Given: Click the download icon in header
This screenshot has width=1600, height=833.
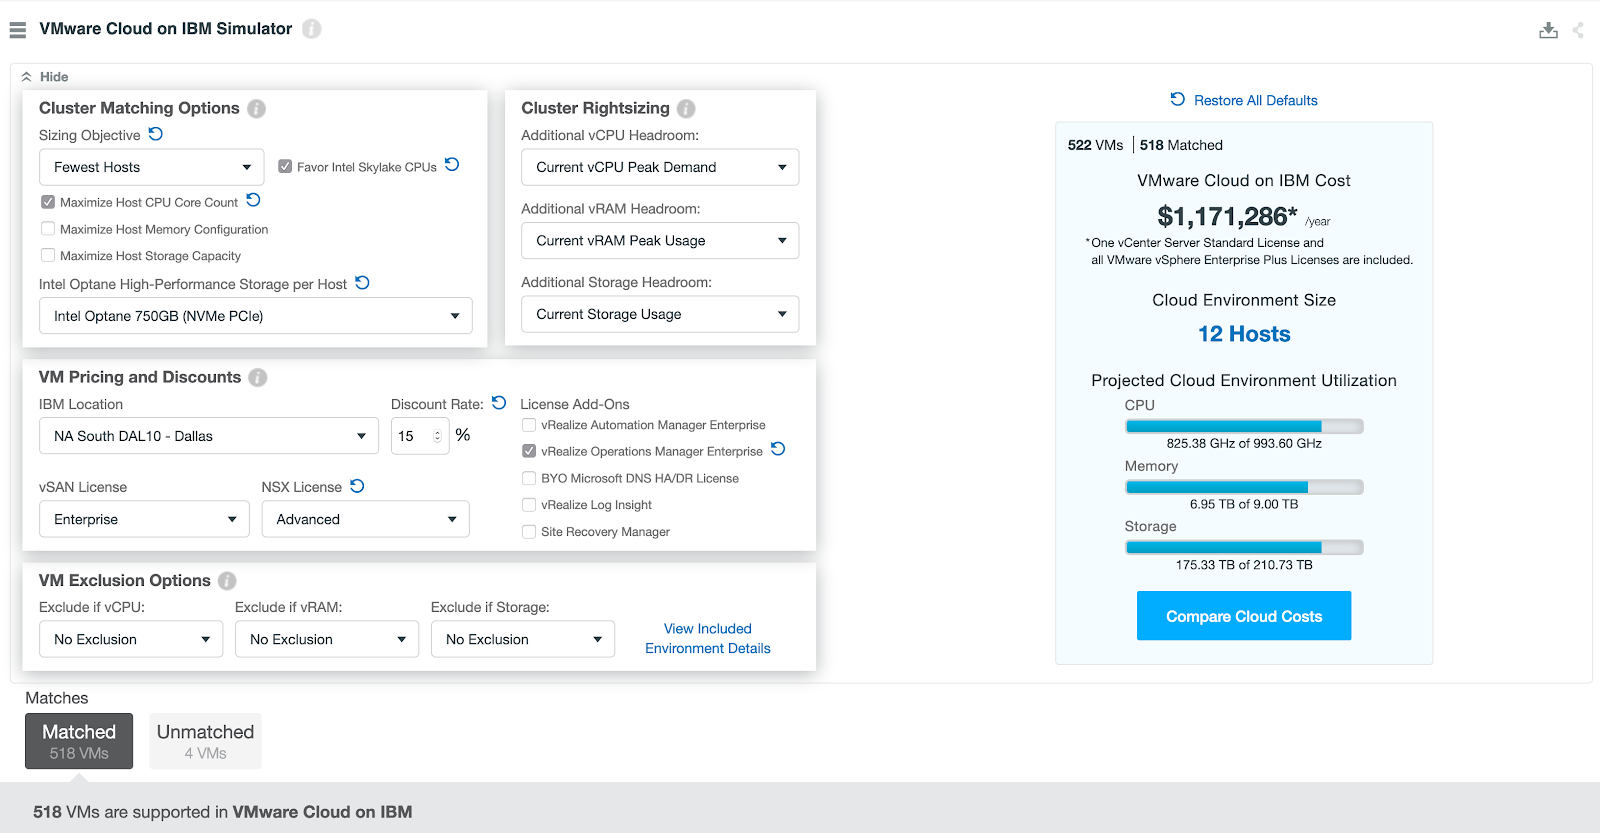Looking at the screenshot, I should coord(1548,30).
